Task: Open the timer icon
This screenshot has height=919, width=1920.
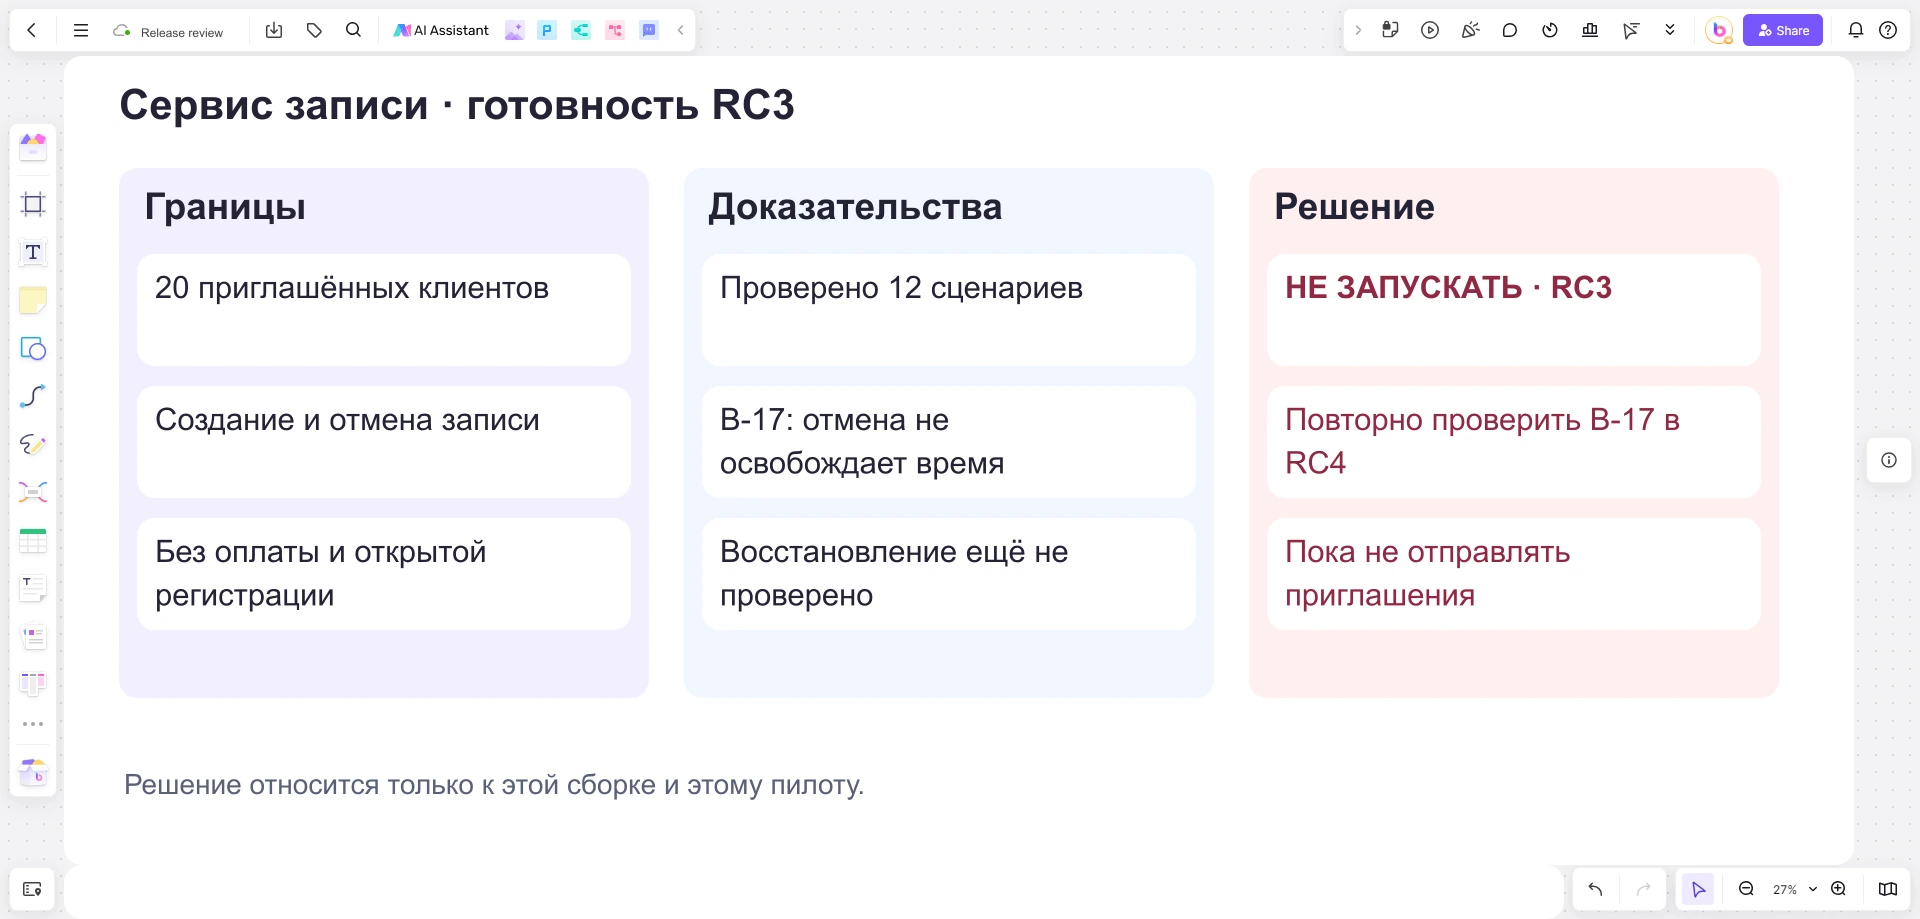Action: tap(1550, 30)
